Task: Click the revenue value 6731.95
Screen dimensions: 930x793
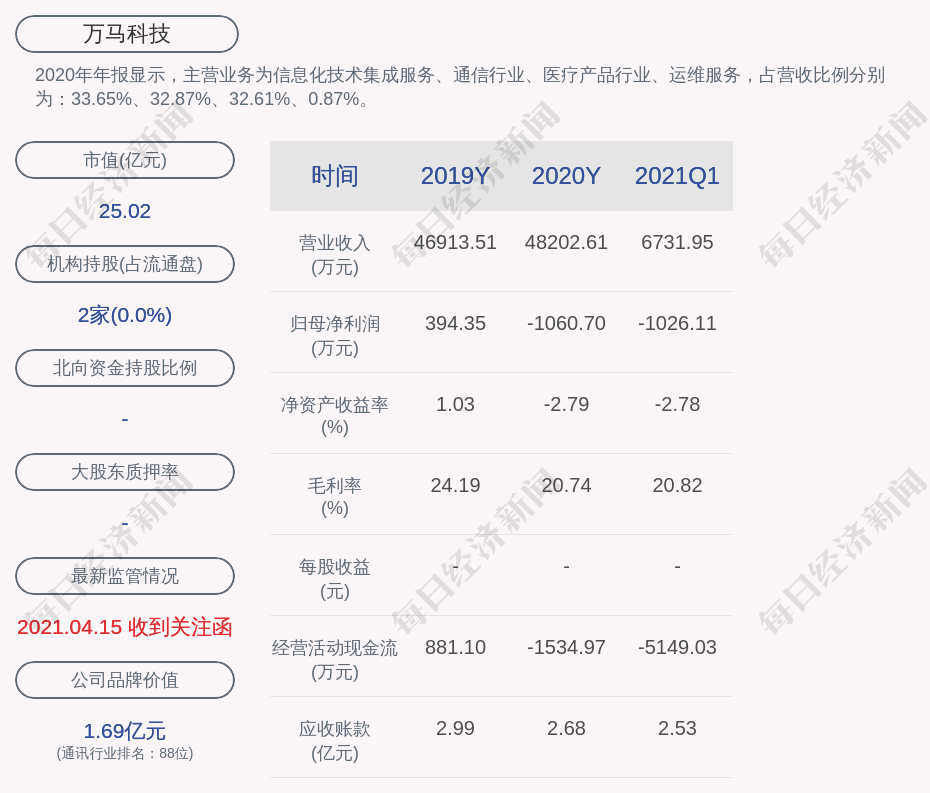Action: pyautogui.click(x=677, y=243)
